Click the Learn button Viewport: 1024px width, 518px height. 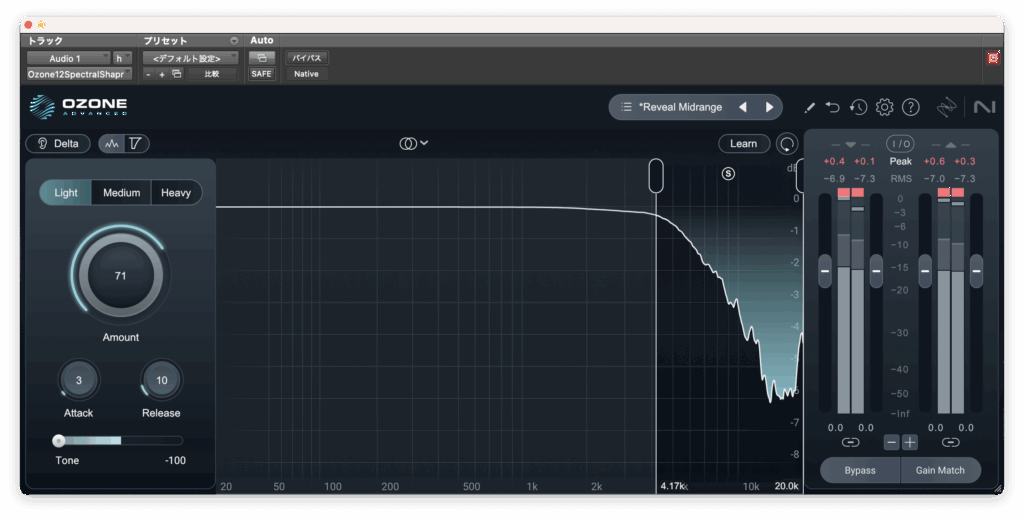[x=743, y=144]
